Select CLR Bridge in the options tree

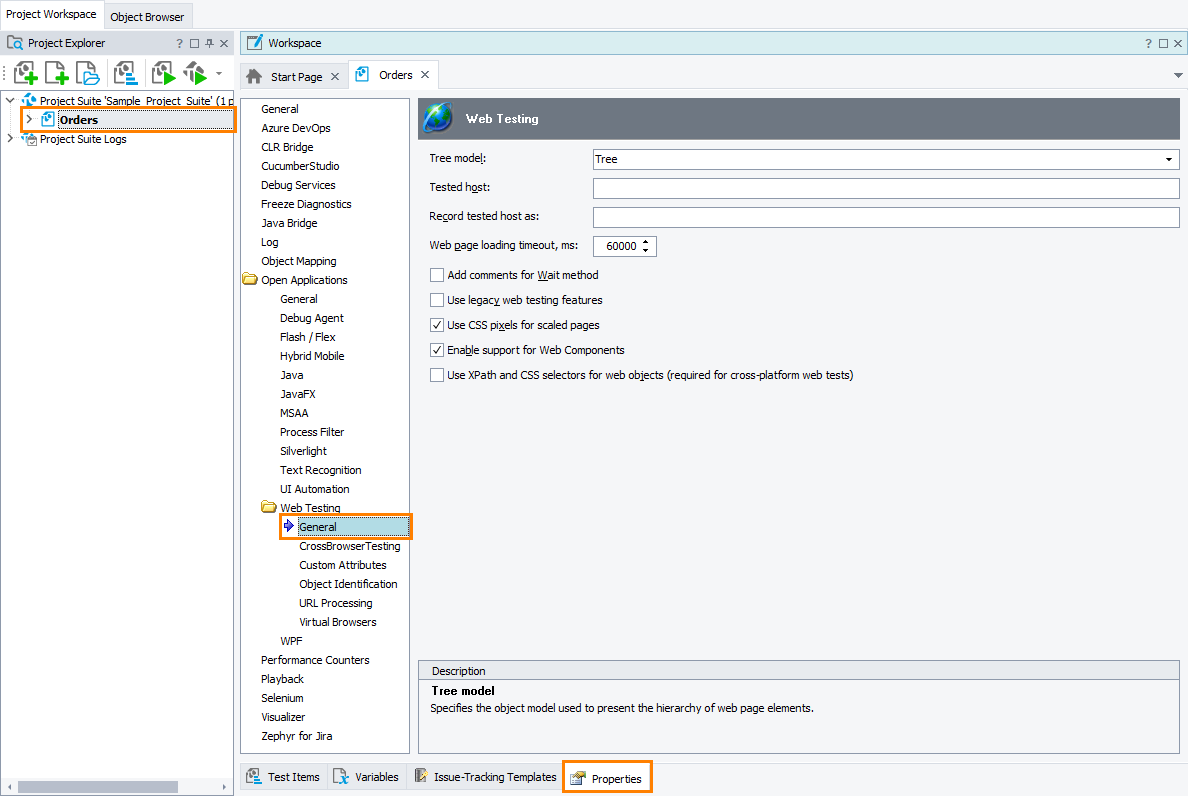pyautogui.click(x=287, y=147)
